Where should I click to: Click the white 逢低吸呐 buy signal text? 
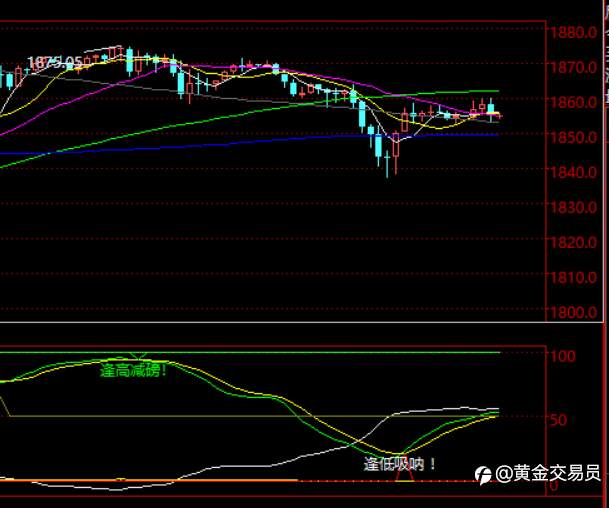tap(400, 464)
